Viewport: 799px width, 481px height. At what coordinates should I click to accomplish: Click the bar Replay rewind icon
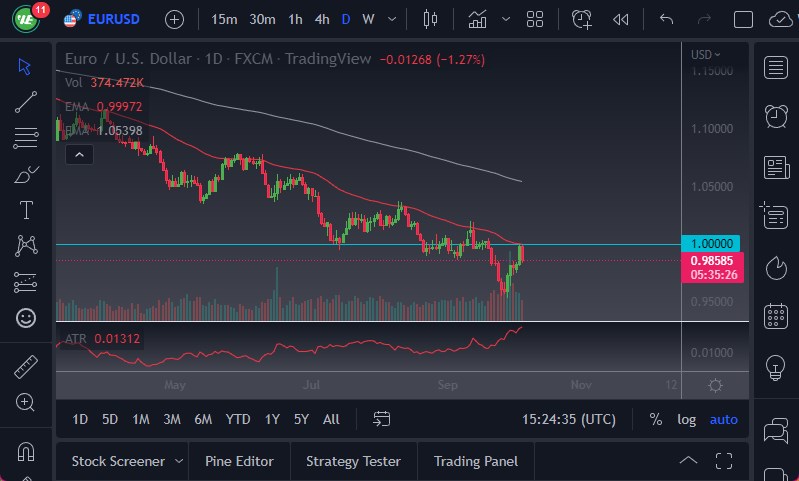[x=621, y=19]
